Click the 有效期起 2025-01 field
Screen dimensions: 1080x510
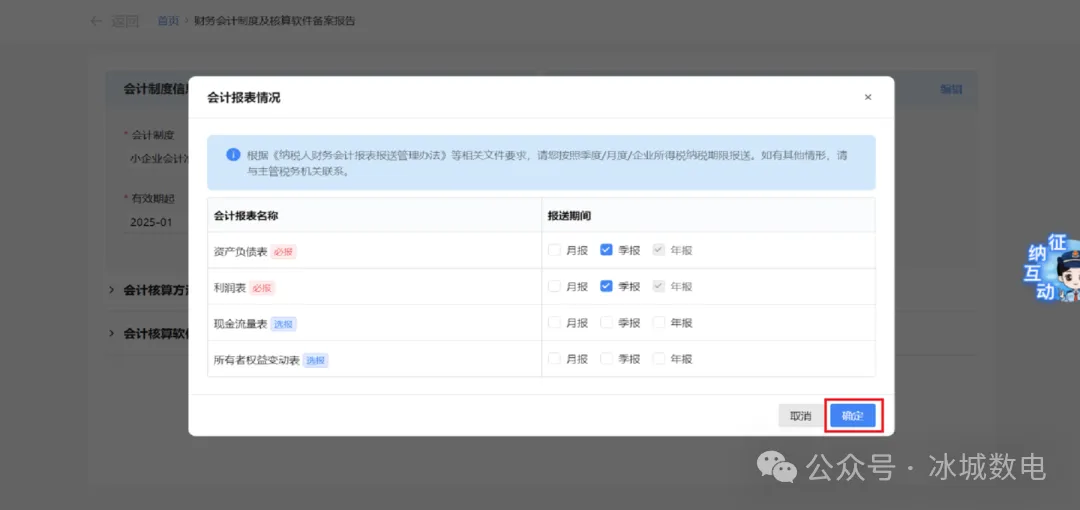click(156, 223)
